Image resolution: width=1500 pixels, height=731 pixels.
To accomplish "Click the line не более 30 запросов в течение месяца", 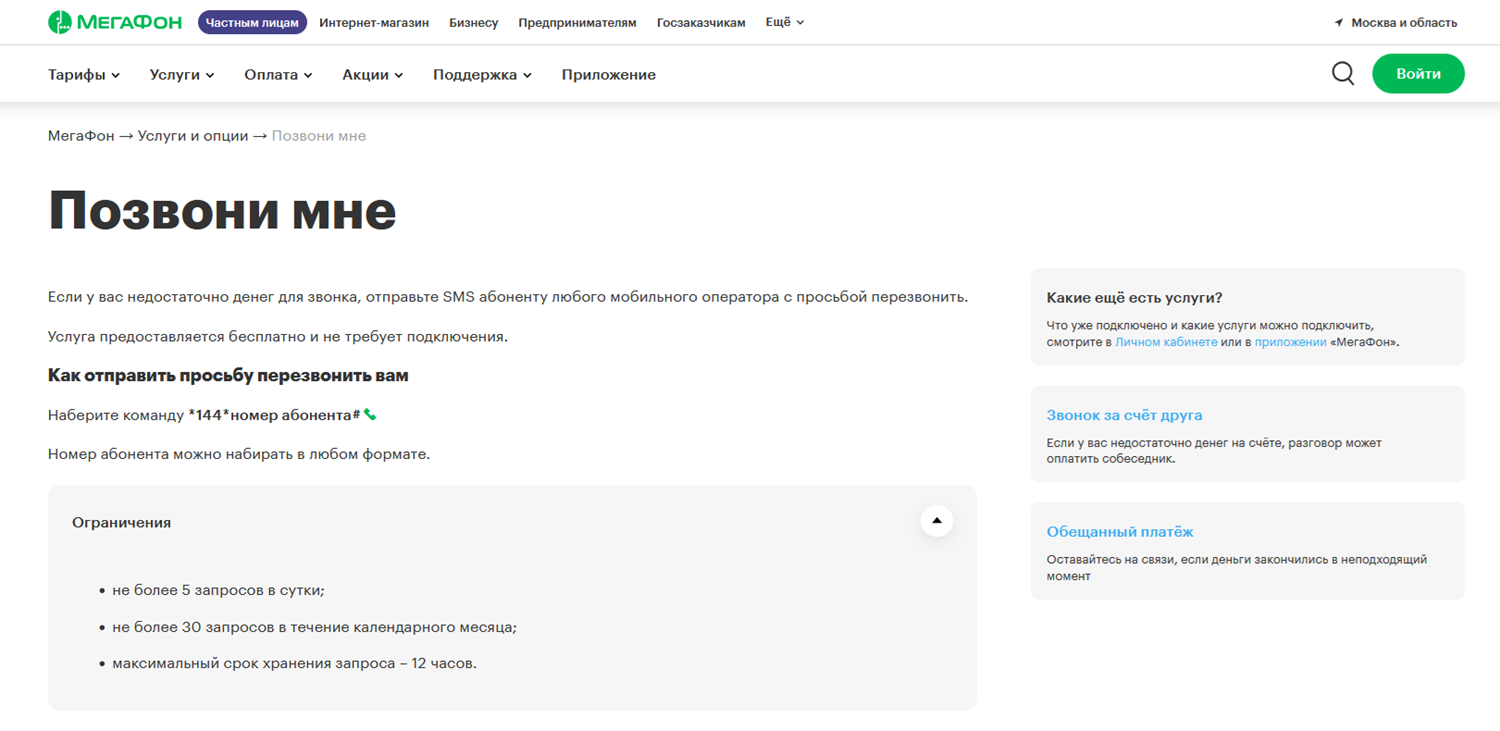I will (314, 627).
